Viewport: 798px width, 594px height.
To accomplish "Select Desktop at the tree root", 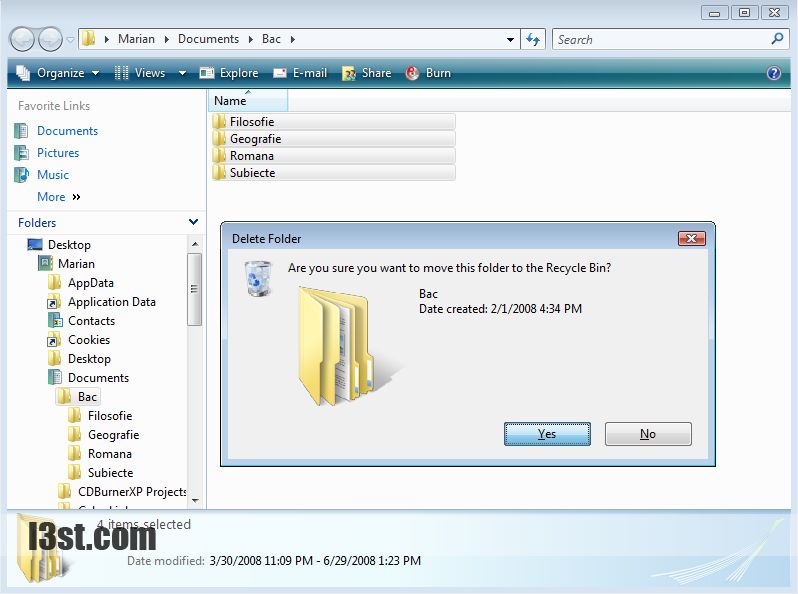I will tap(69, 245).
